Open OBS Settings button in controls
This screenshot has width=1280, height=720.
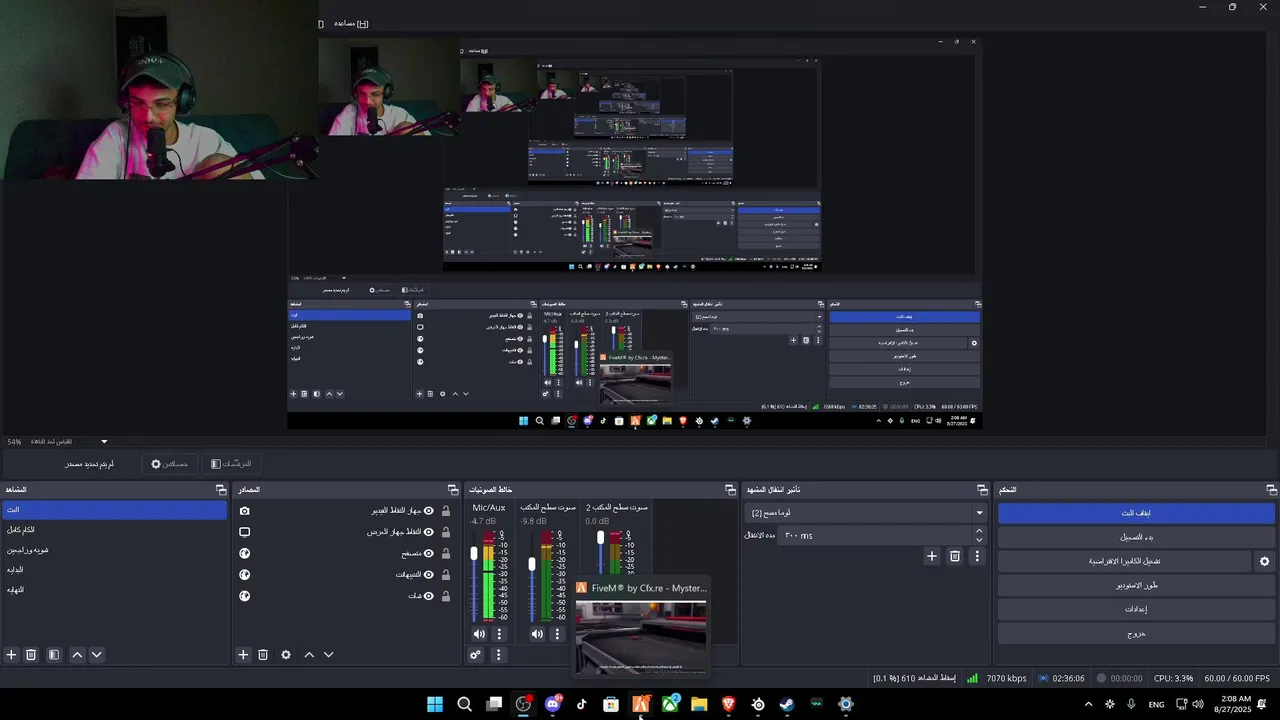[x=1136, y=610]
